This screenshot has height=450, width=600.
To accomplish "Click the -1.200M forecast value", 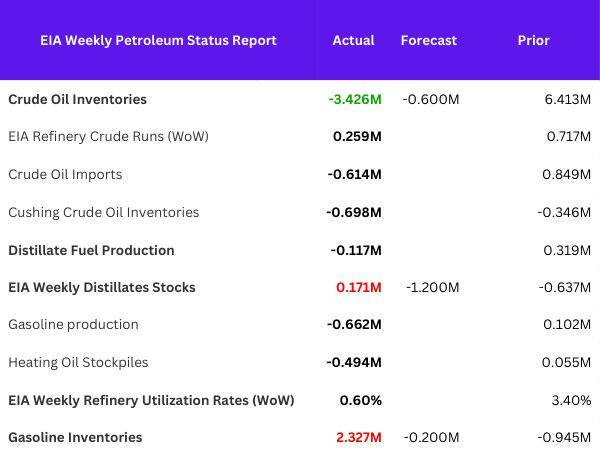I will (432, 287).
